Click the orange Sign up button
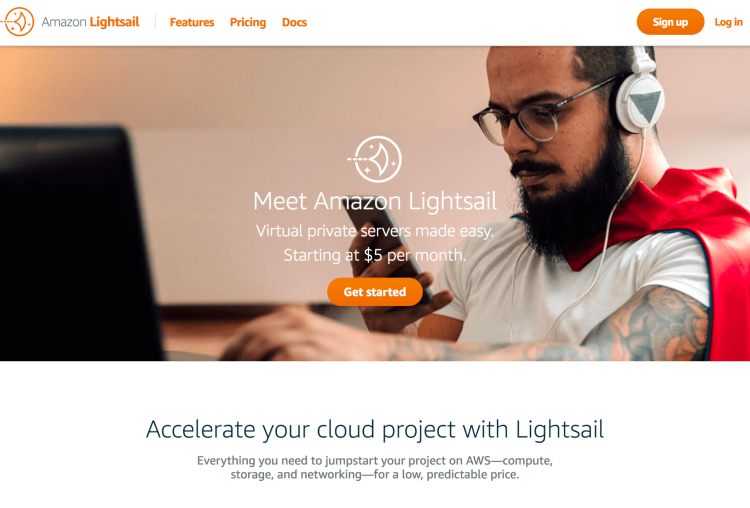The height and width of the screenshot is (508, 750). (x=670, y=22)
